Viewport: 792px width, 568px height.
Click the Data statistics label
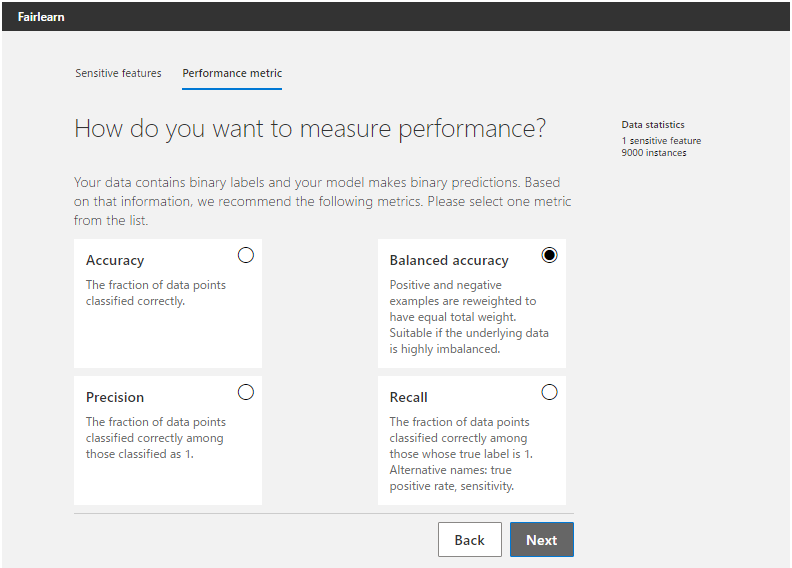point(653,125)
